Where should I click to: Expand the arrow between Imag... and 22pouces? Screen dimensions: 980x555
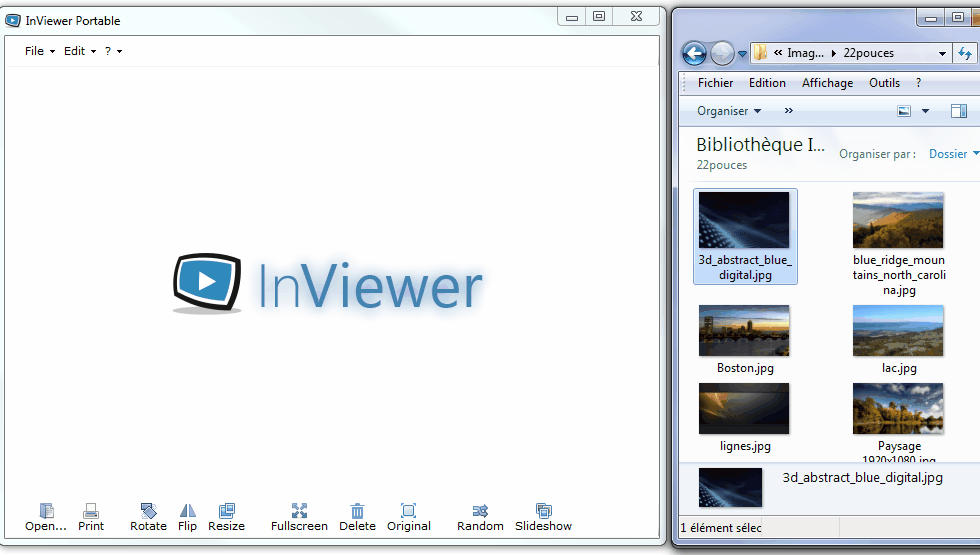coord(834,54)
